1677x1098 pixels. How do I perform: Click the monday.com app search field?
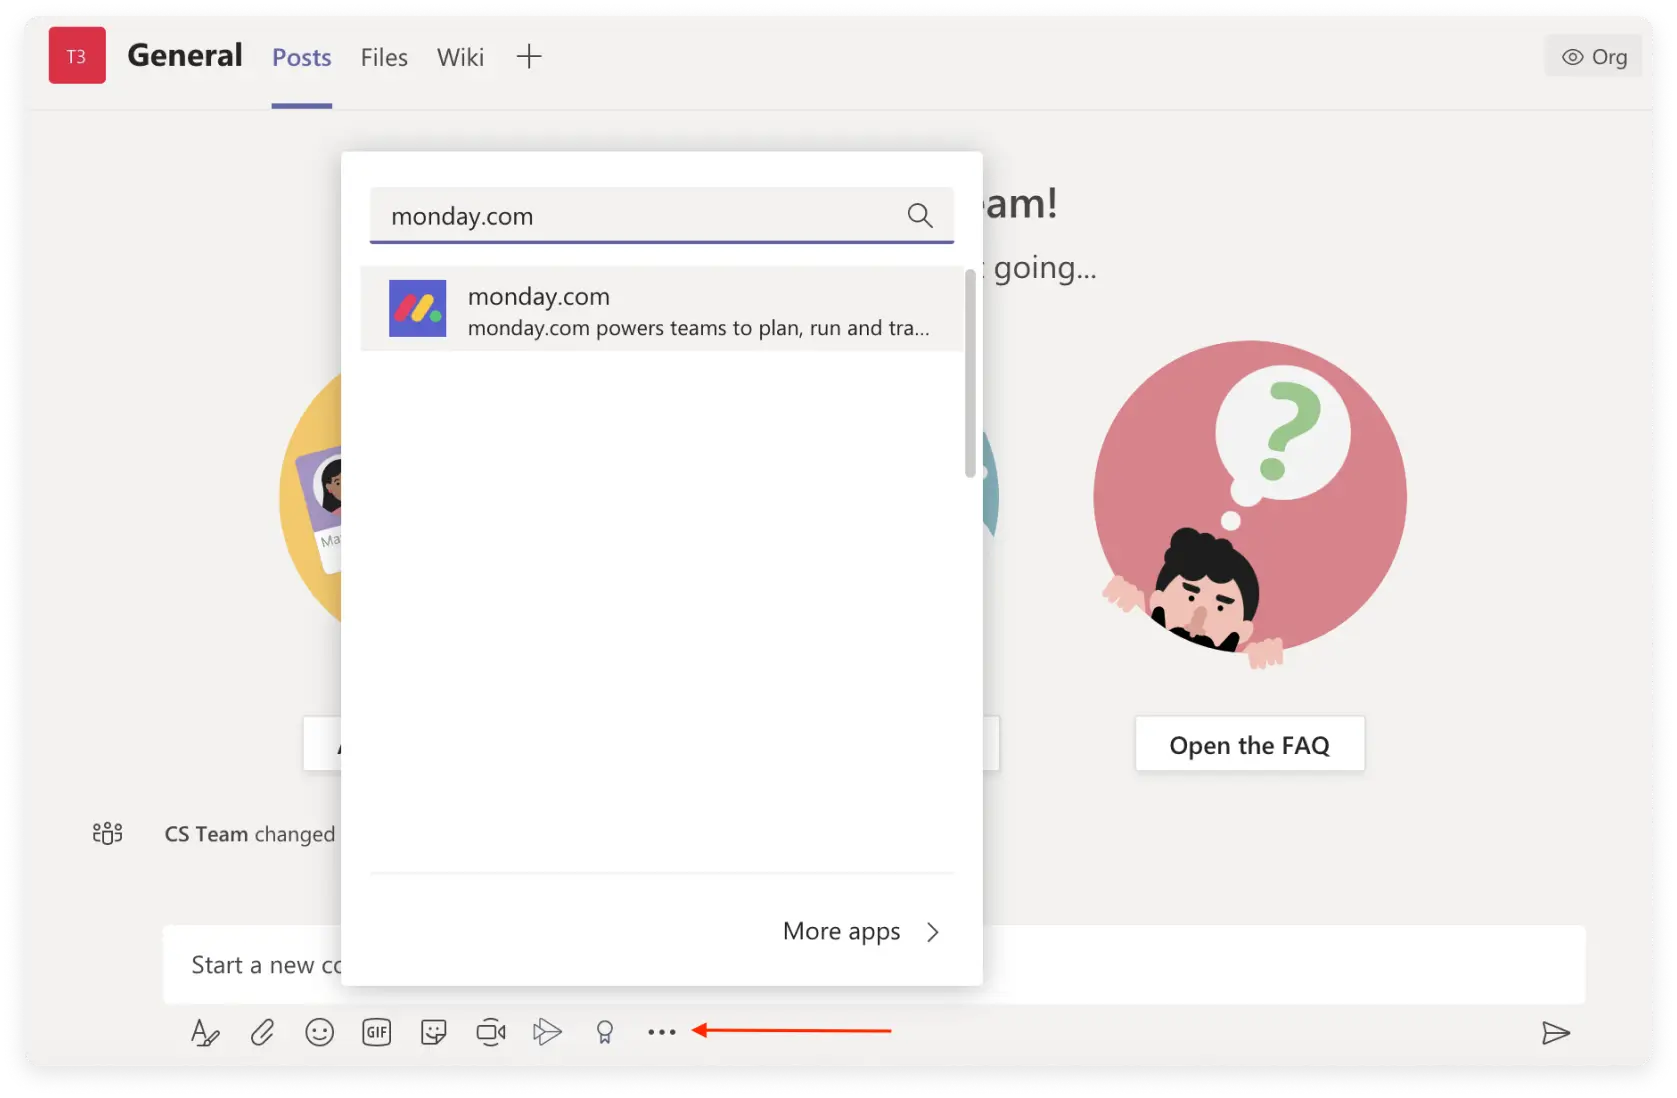(x=661, y=215)
